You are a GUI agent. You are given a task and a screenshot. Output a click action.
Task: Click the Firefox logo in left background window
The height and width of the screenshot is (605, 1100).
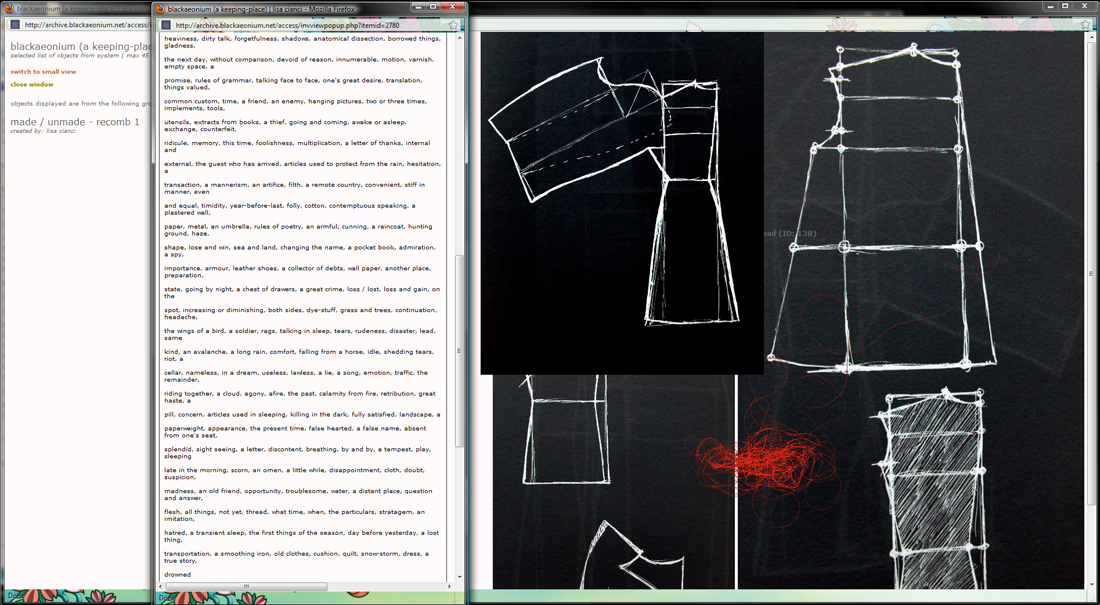coord(10,8)
